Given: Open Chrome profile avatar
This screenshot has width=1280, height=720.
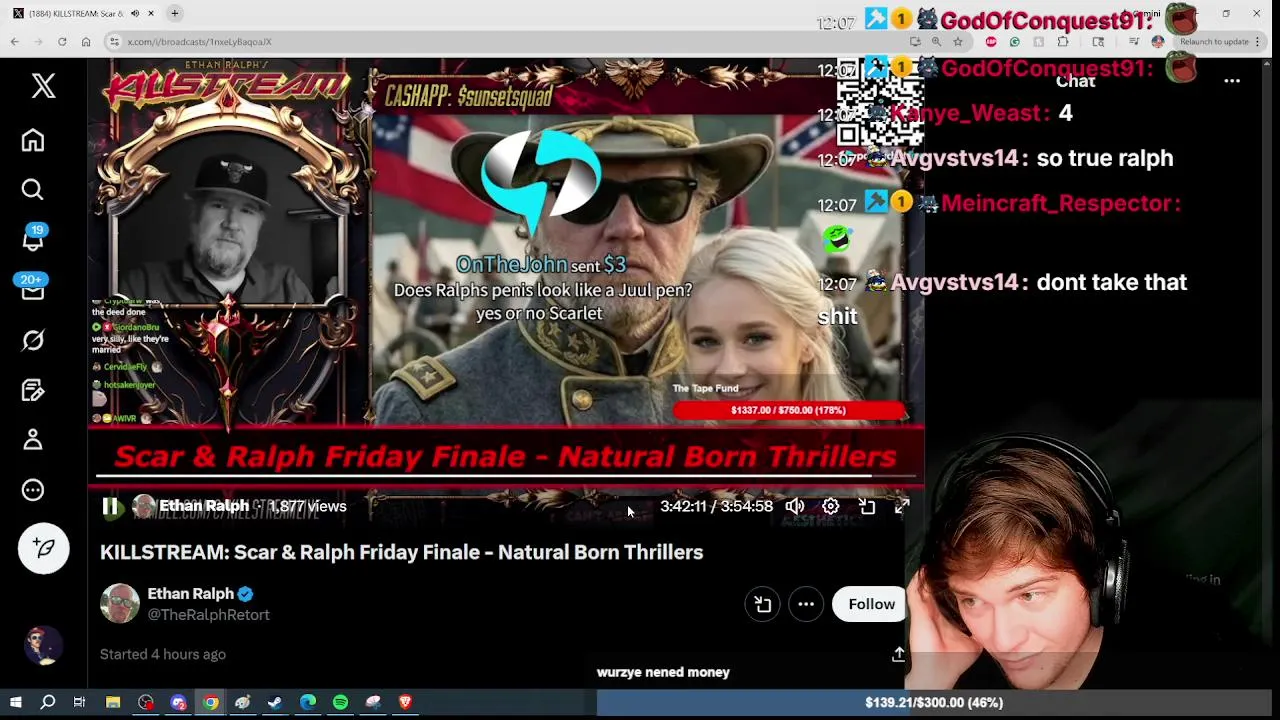Looking at the screenshot, I should tap(1158, 42).
